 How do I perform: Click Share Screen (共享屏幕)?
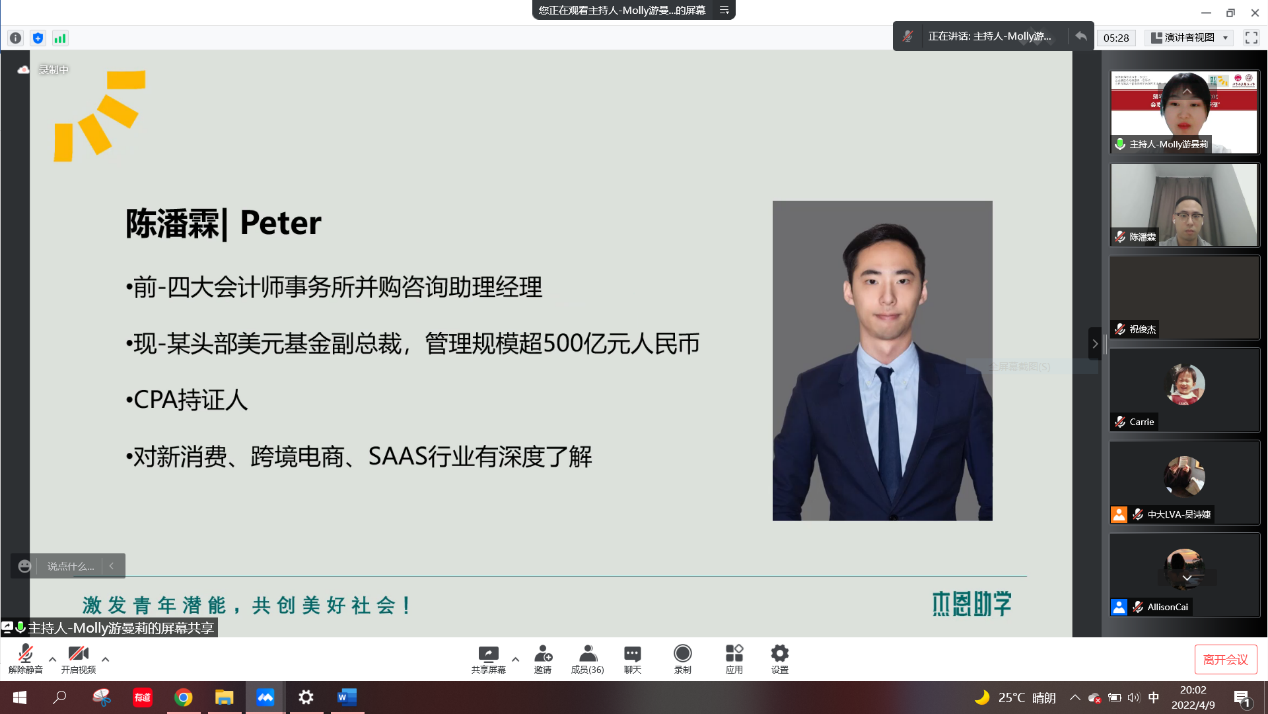(488, 659)
